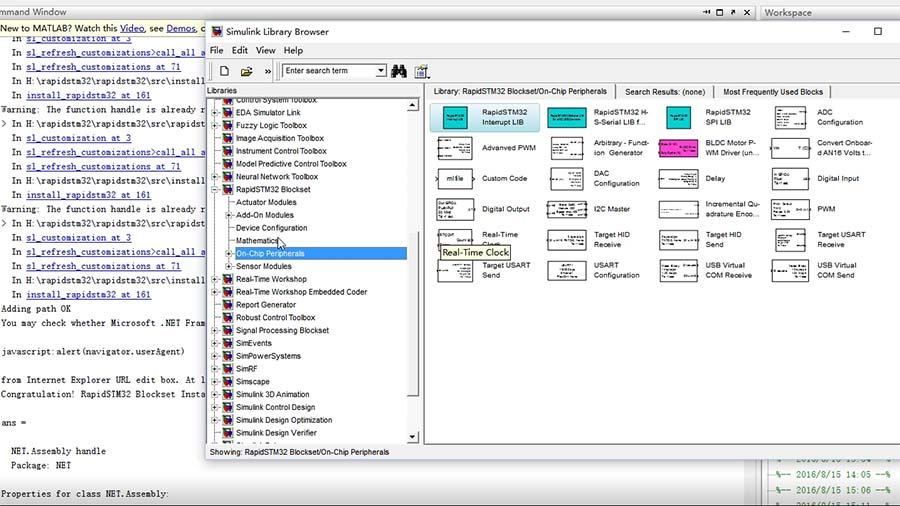900x506 pixels.
Task: Select Report Generator in the tree
Action: 266,305
